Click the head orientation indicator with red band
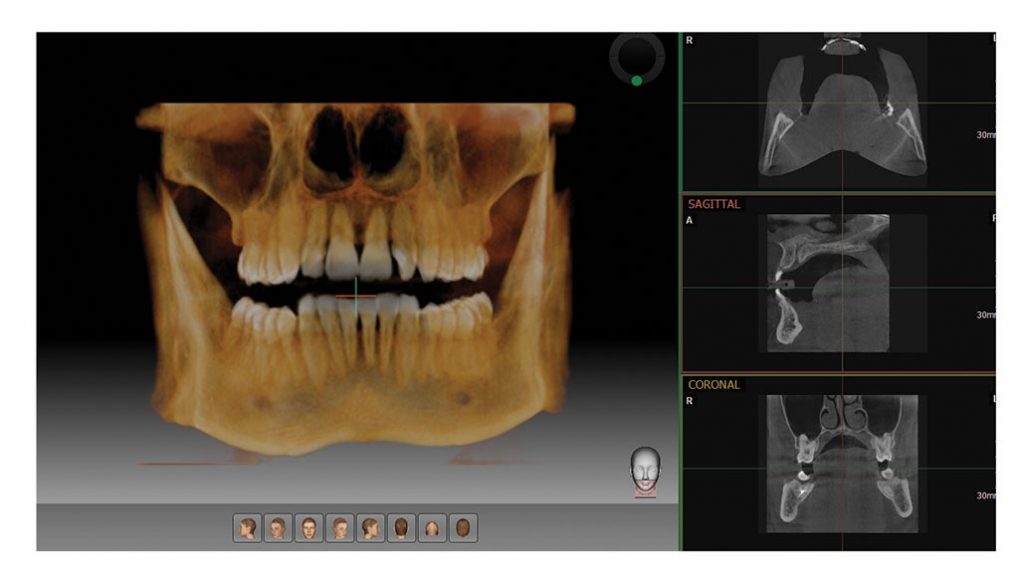Viewport: 1024px width, 582px height. click(645, 471)
